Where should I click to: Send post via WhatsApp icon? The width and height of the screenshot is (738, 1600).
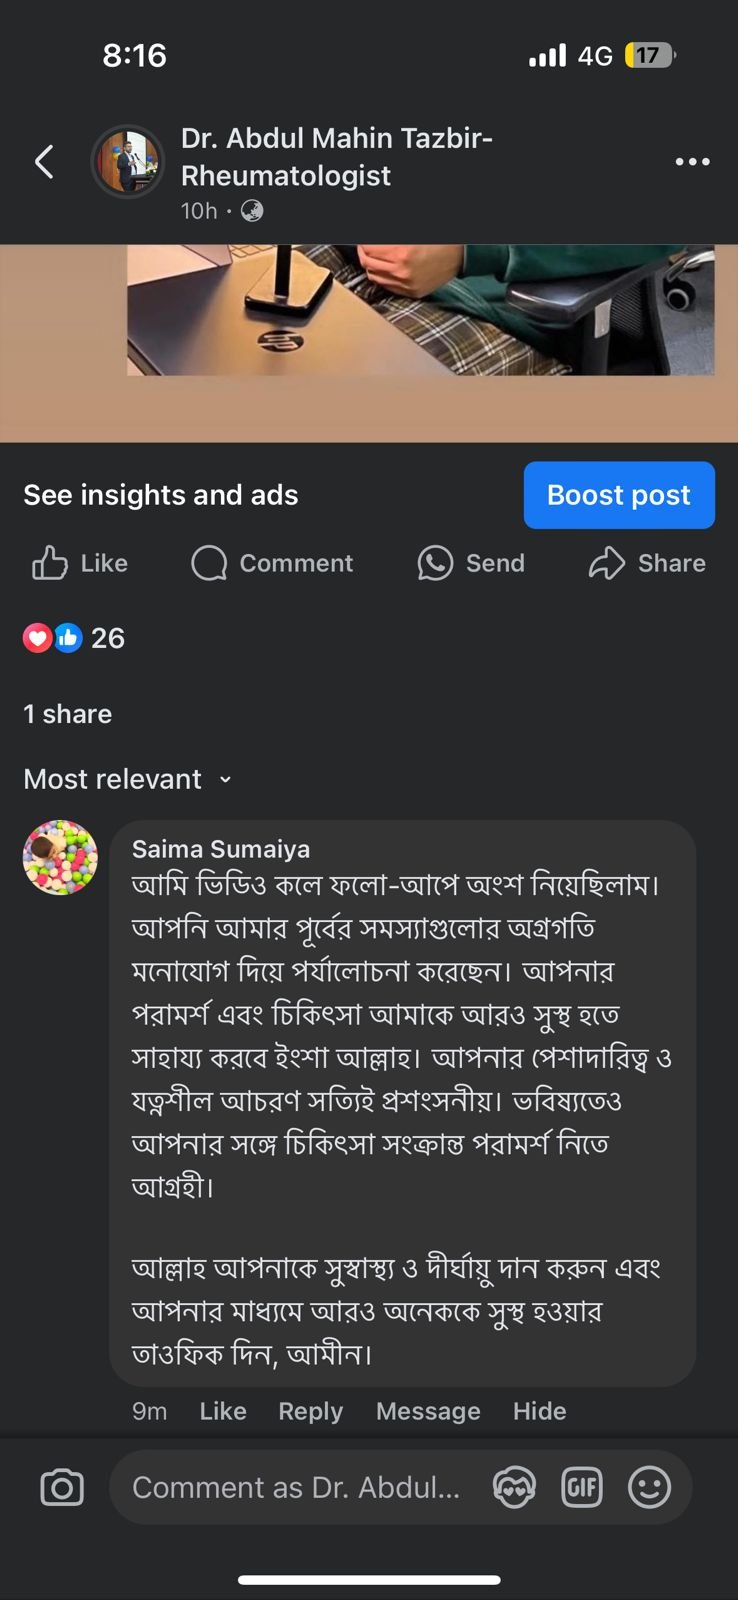click(435, 563)
